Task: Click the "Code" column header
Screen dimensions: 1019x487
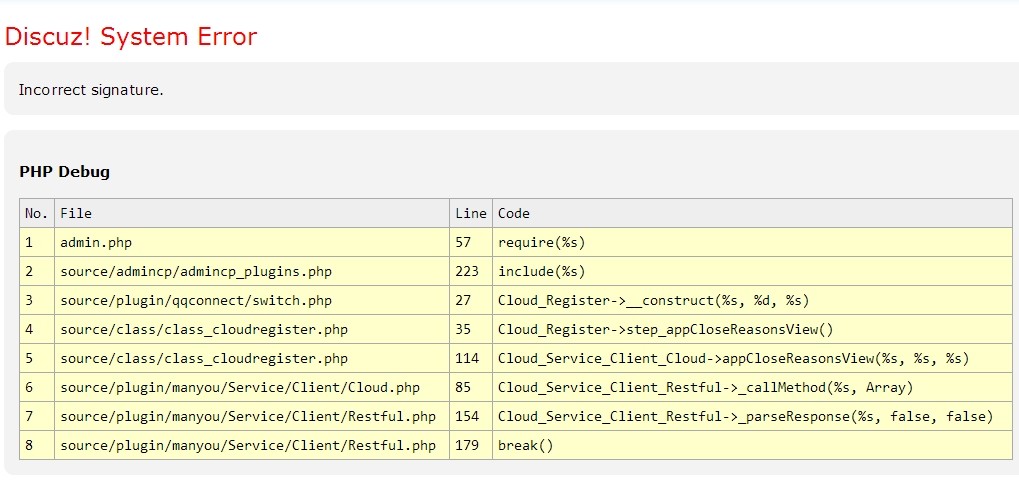Action: pyautogui.click(x=514, y=213)
